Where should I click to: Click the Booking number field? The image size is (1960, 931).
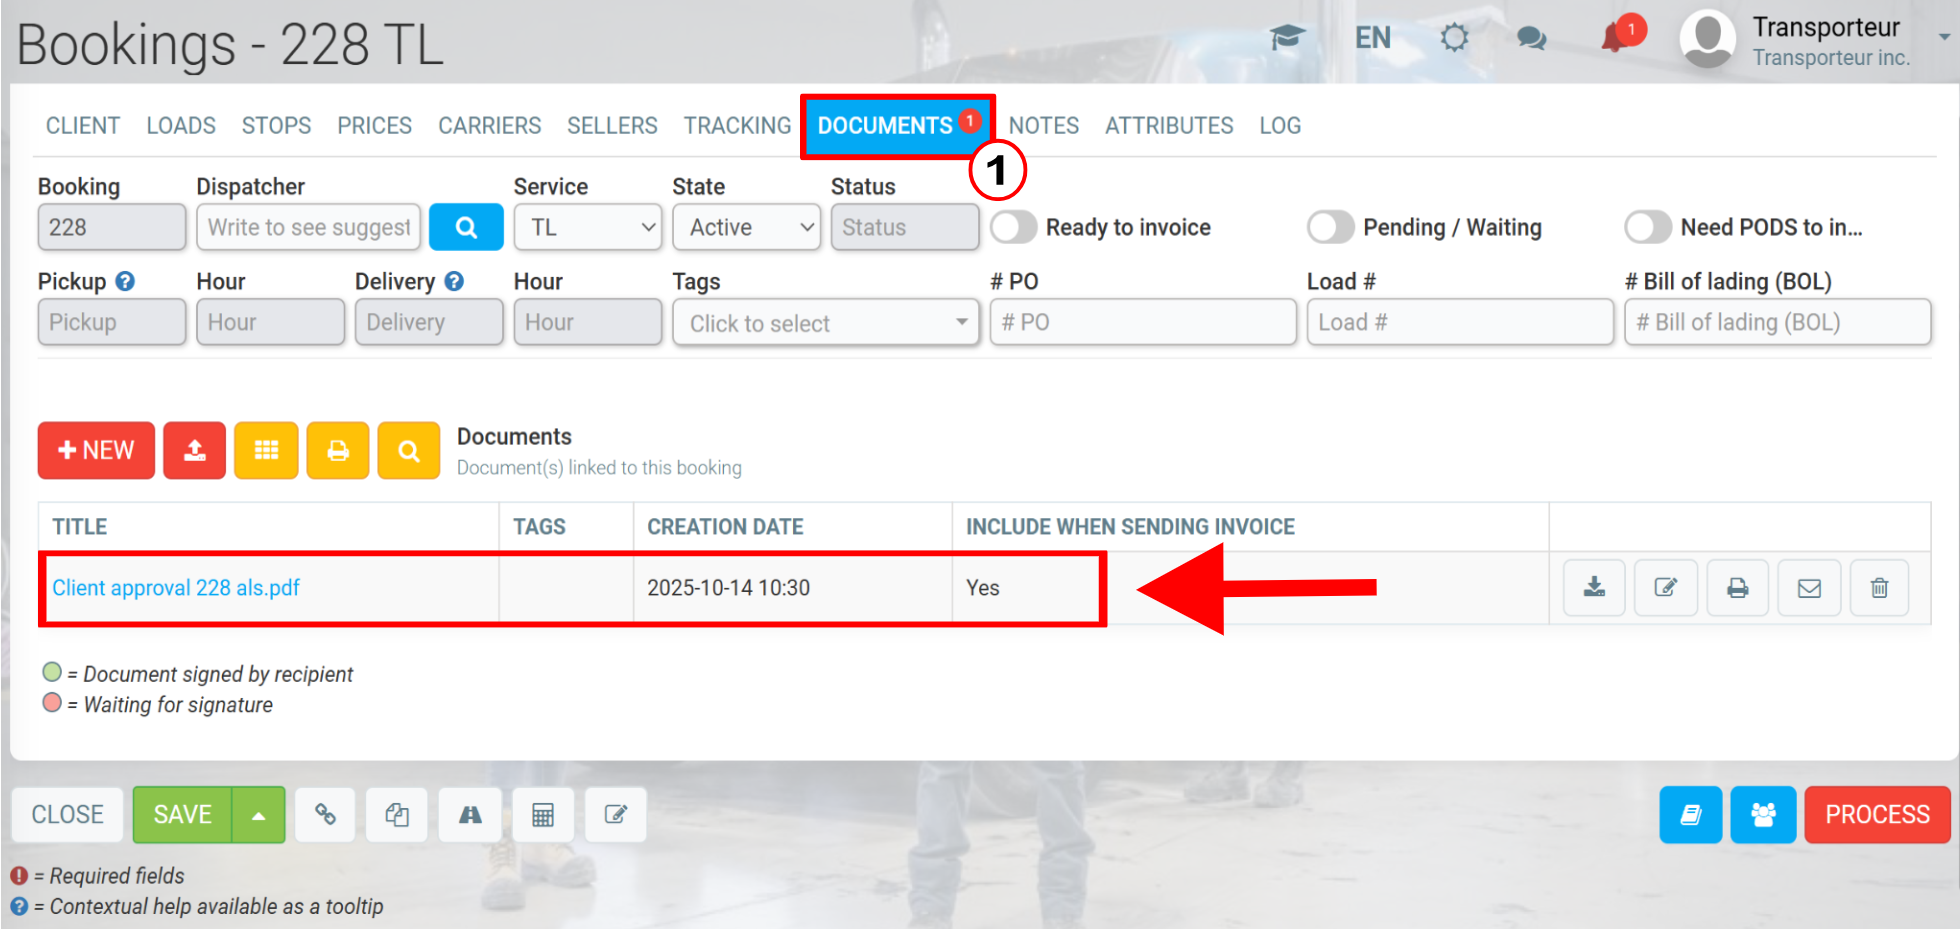[x=112, y=227]
